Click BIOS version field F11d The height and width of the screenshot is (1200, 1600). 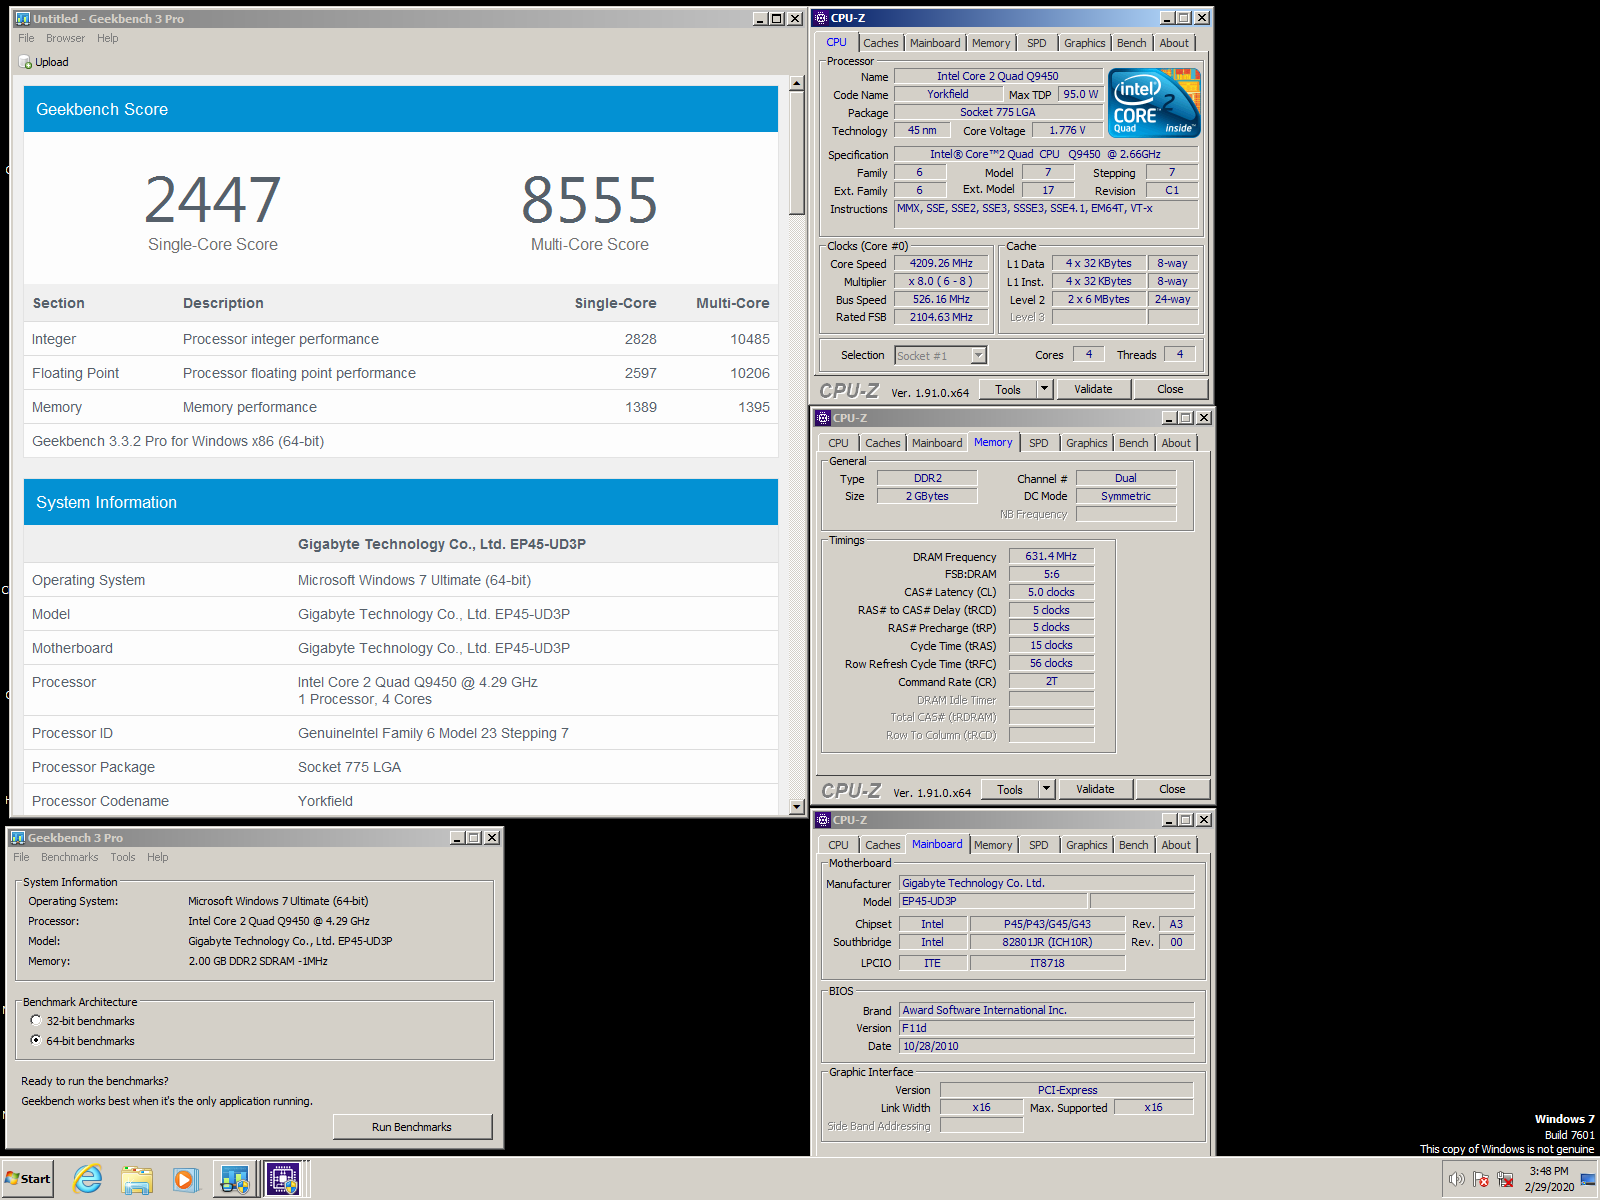1047,1028
